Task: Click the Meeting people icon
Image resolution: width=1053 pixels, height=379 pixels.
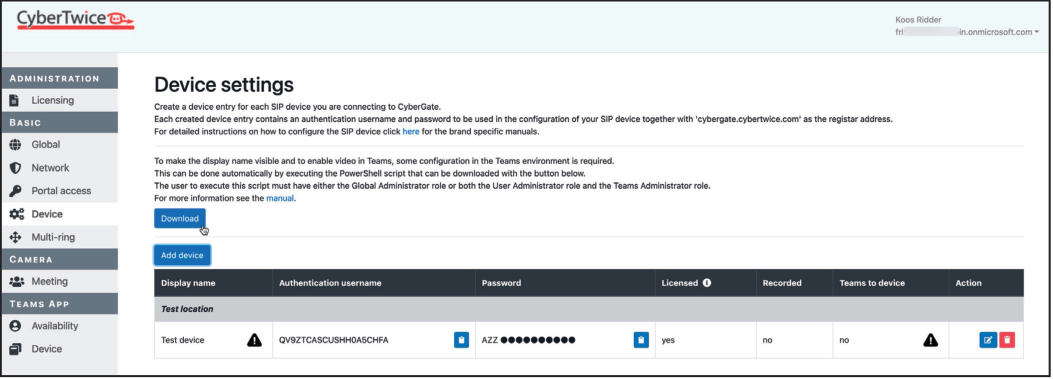Action: tap(16, 282)
